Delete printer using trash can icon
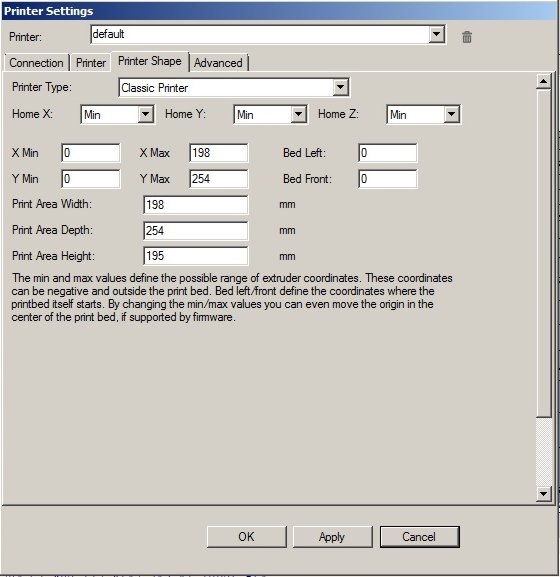560x577 pixels. [x=467, y=37]
